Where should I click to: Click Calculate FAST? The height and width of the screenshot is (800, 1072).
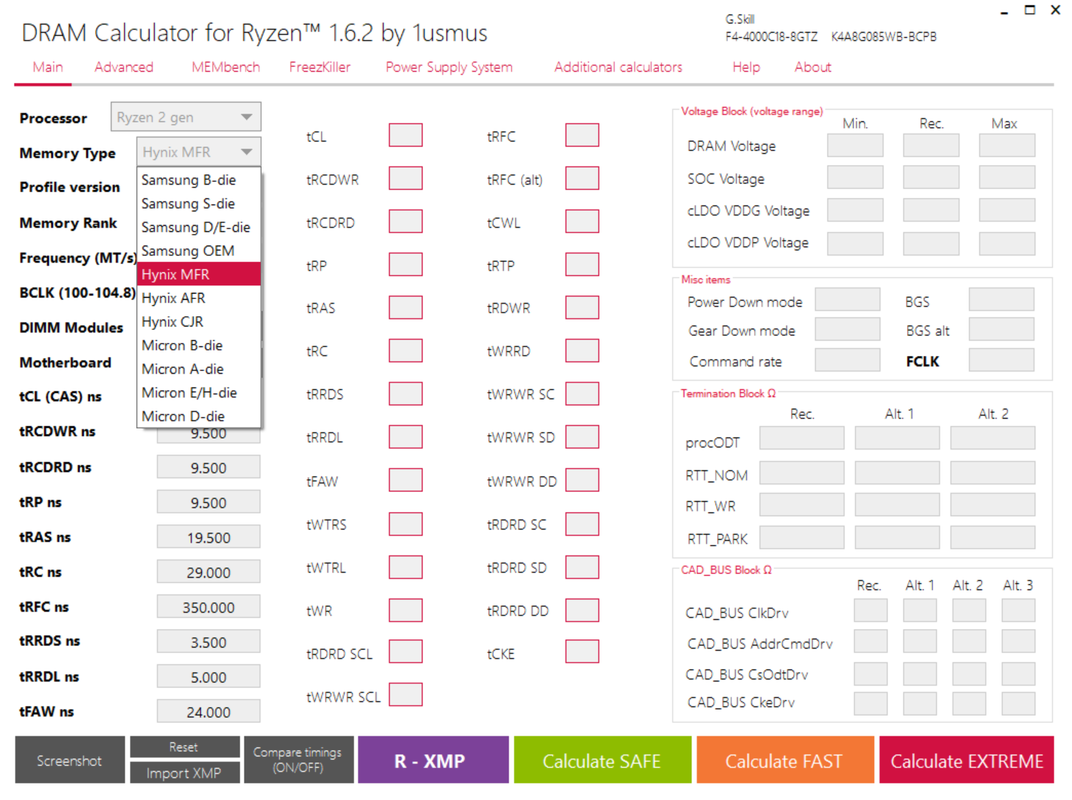tap(785, 760)
